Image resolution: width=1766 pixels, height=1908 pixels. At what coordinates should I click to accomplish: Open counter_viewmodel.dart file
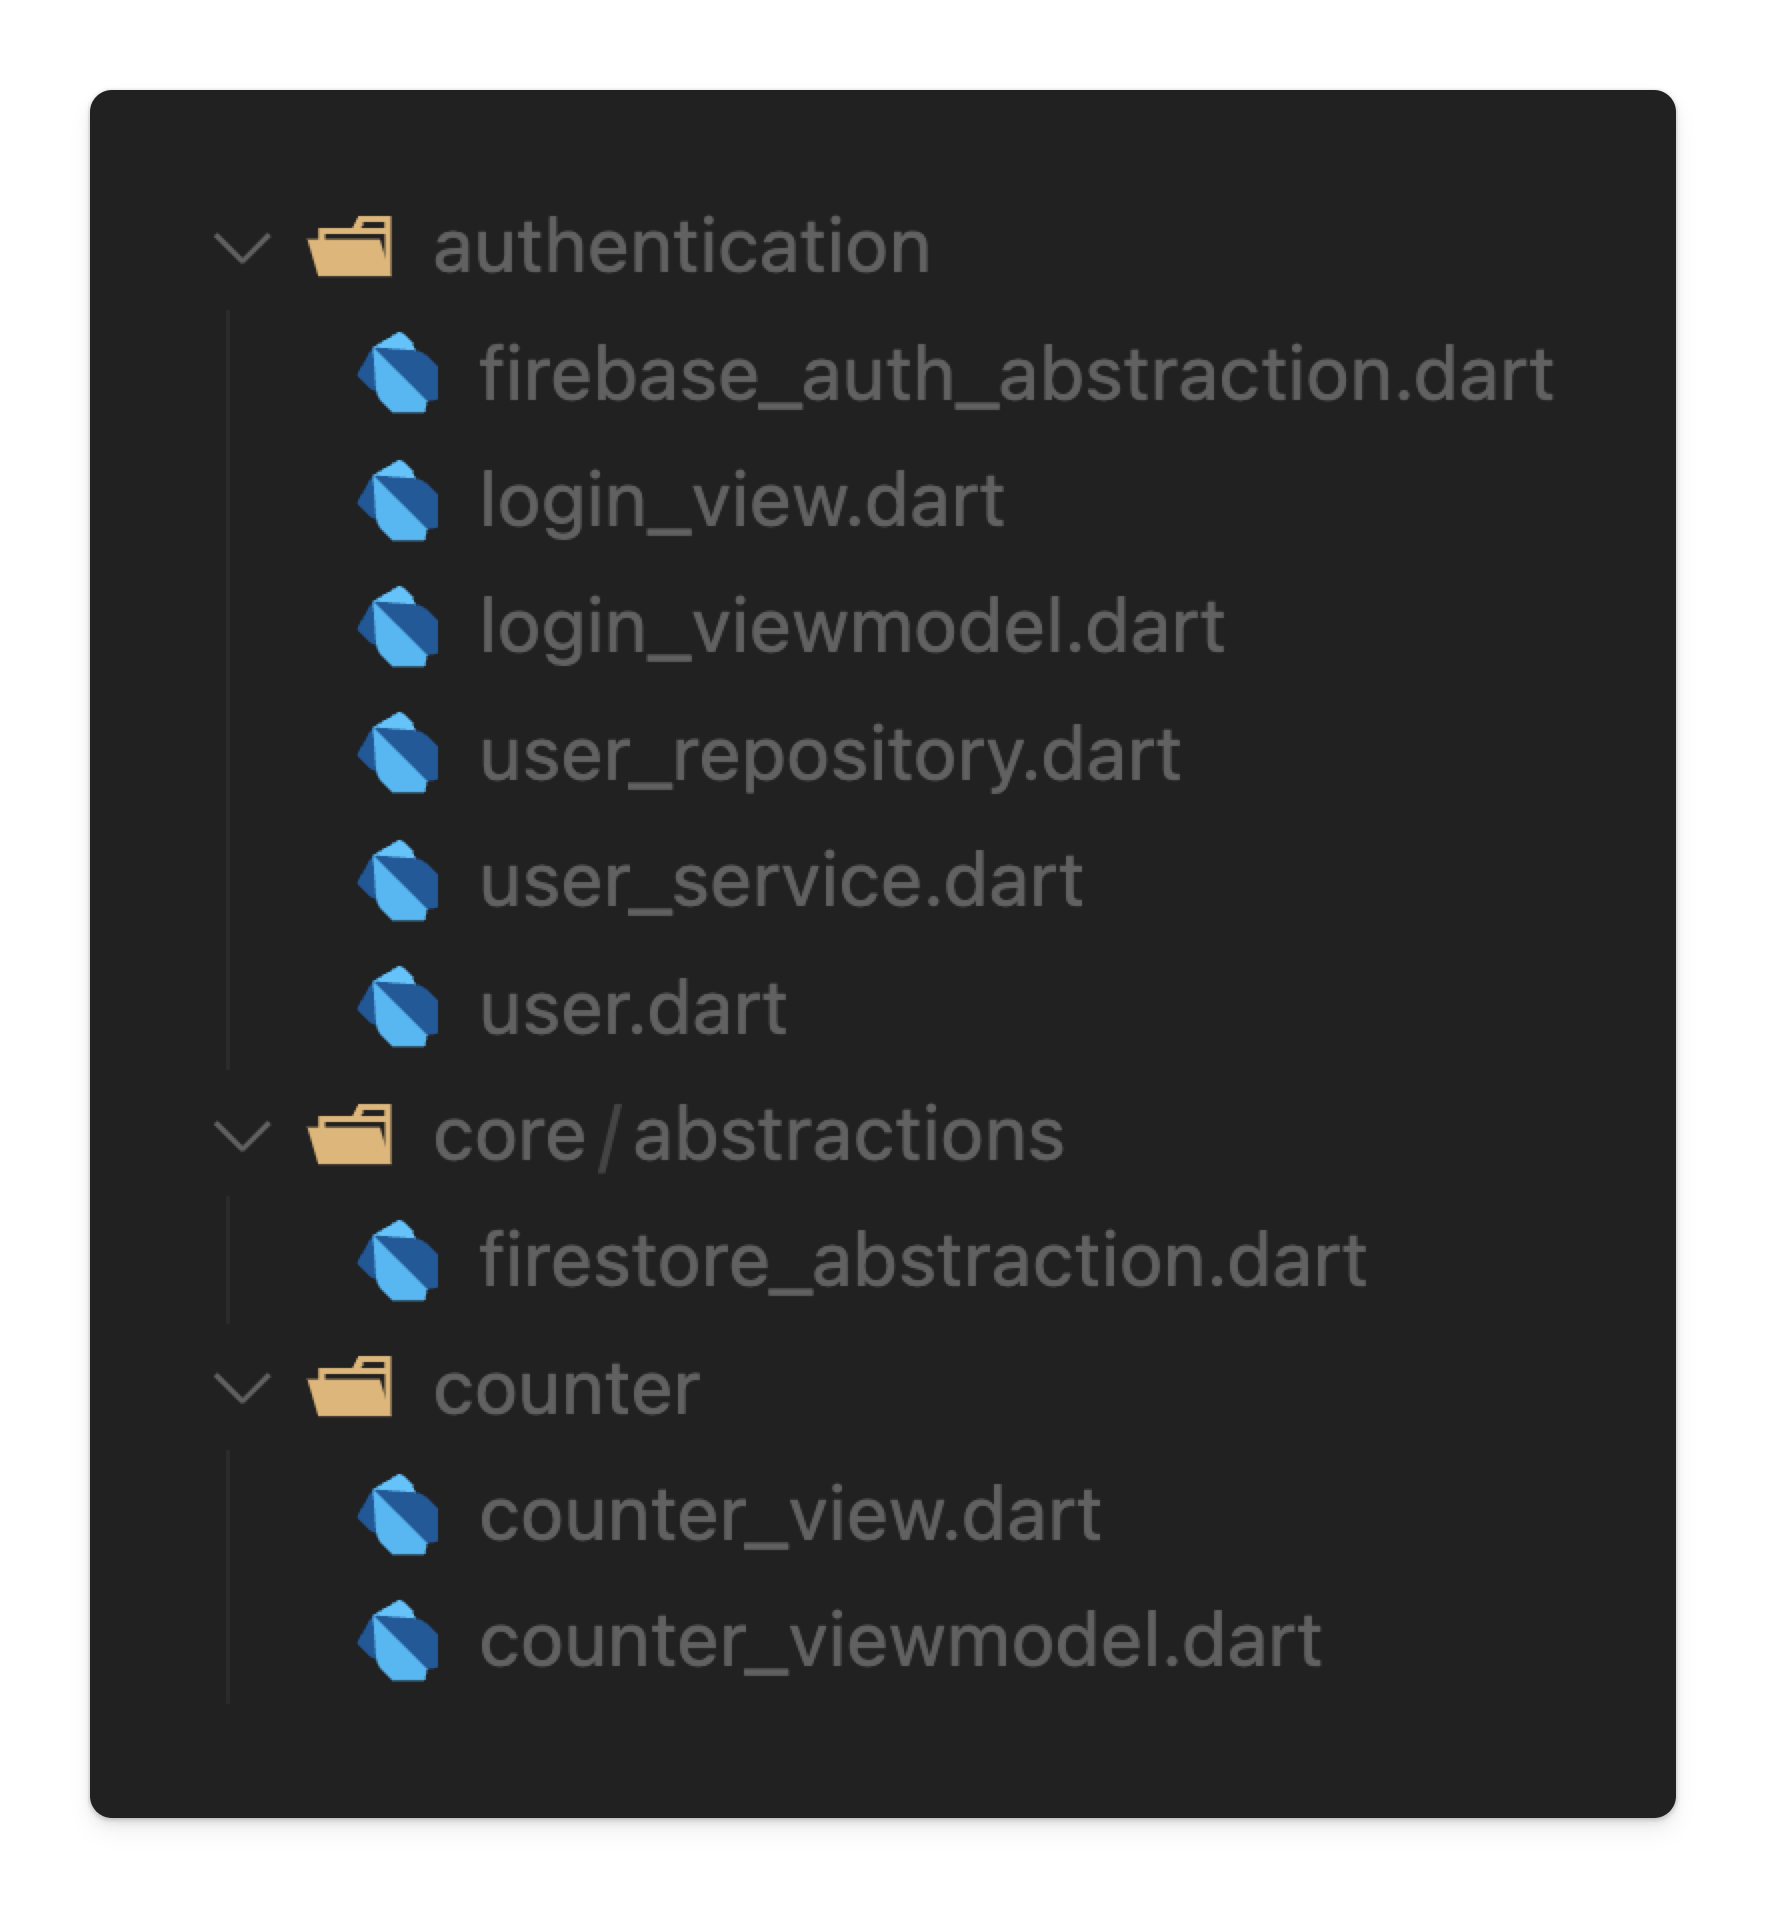point(900,1641)
